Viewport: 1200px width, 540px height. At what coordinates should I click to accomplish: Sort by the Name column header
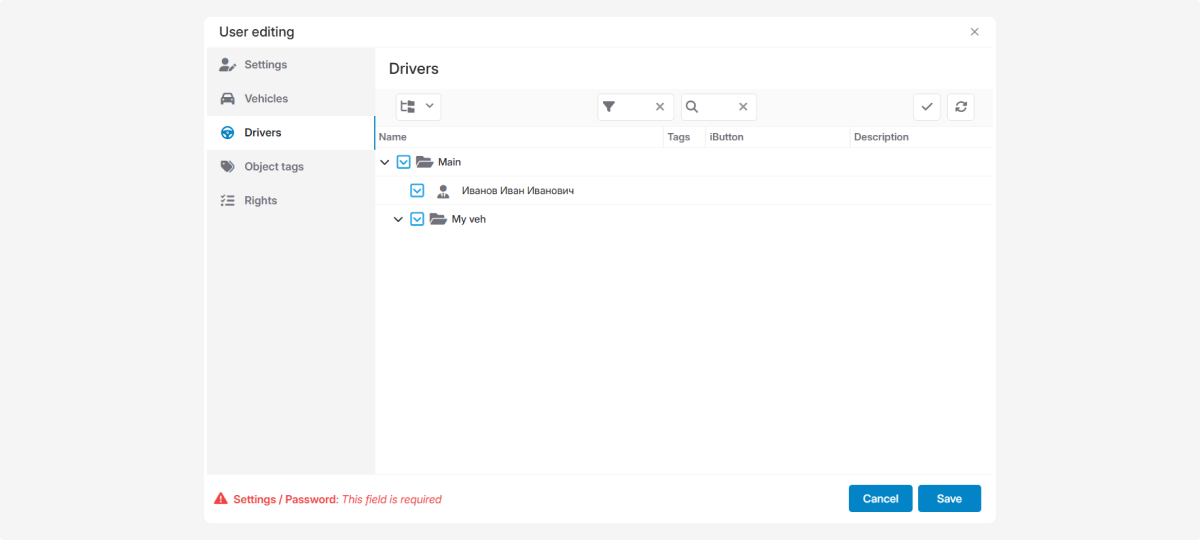[393, 137]
